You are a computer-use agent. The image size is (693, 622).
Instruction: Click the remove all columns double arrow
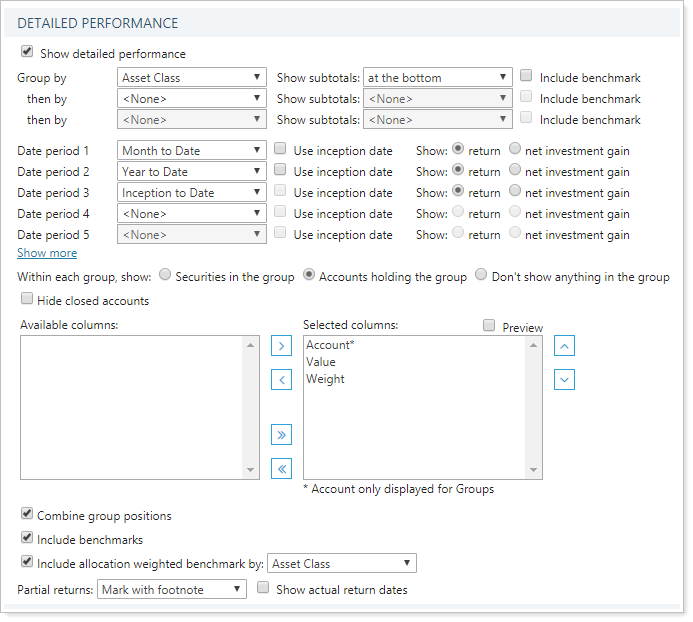[x=283, y=468]
